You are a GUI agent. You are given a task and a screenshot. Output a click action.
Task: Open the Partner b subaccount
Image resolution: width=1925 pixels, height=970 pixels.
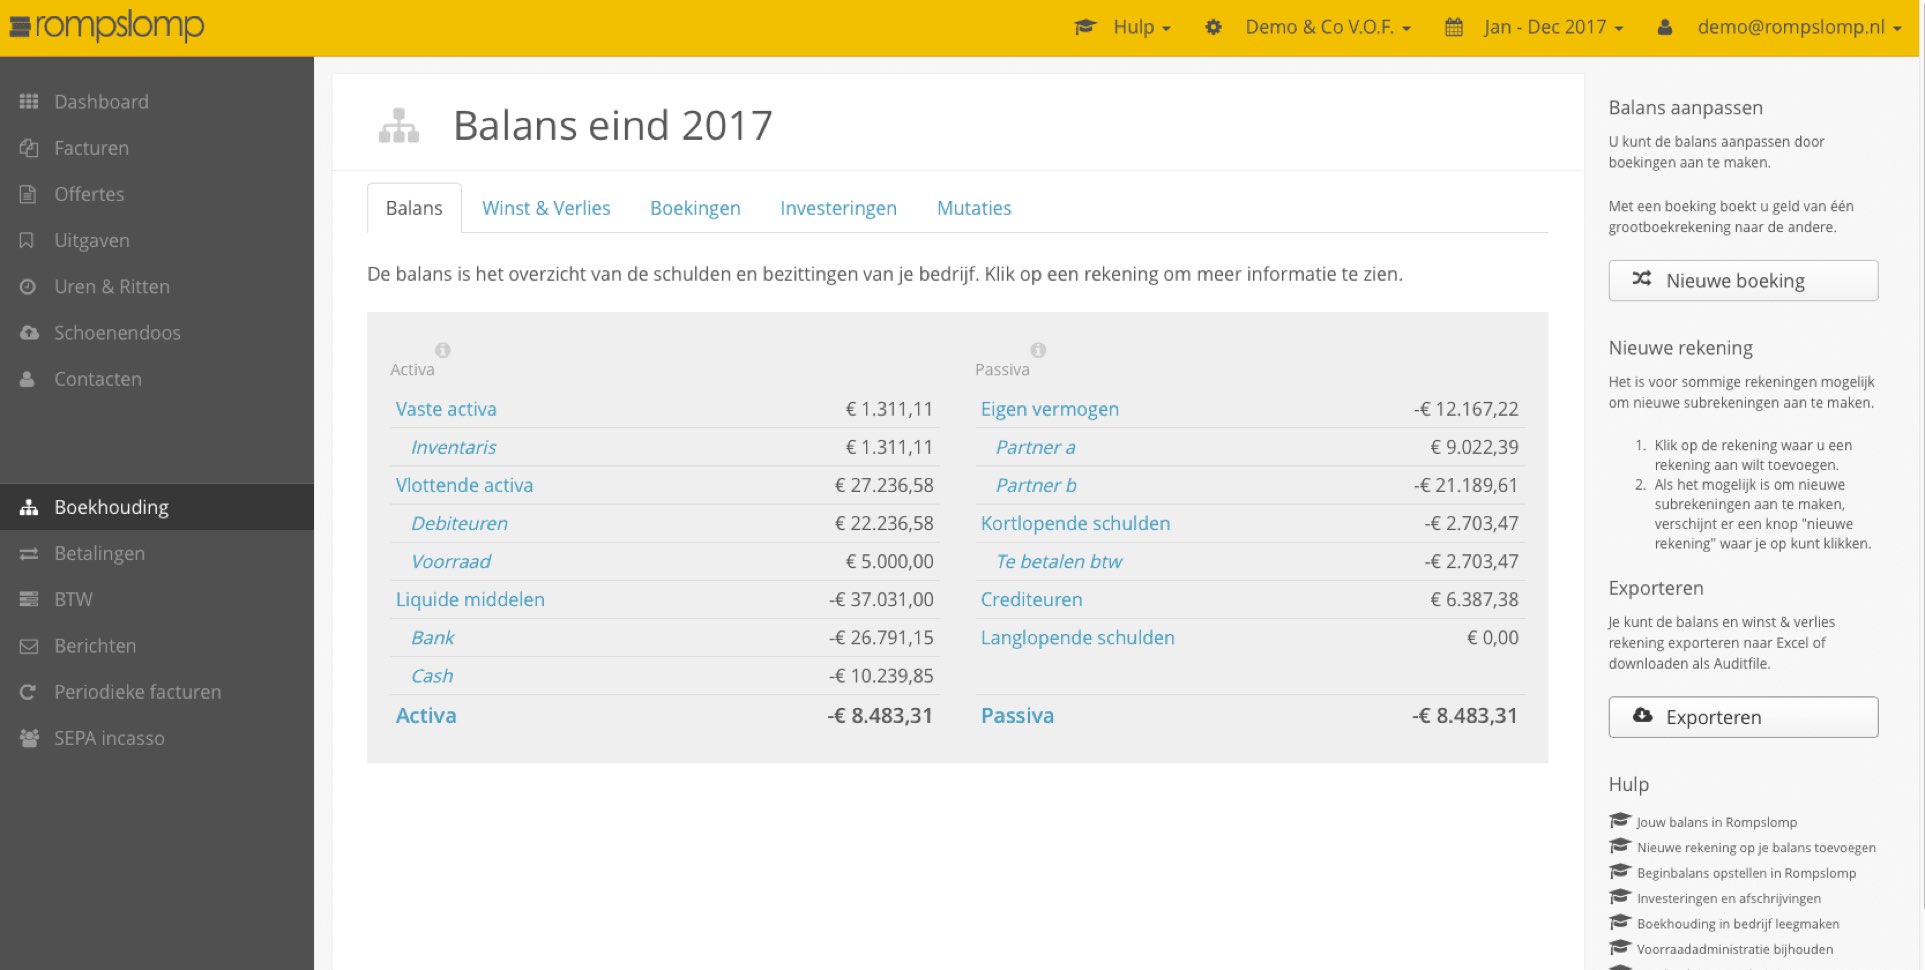pos(1036,485)
